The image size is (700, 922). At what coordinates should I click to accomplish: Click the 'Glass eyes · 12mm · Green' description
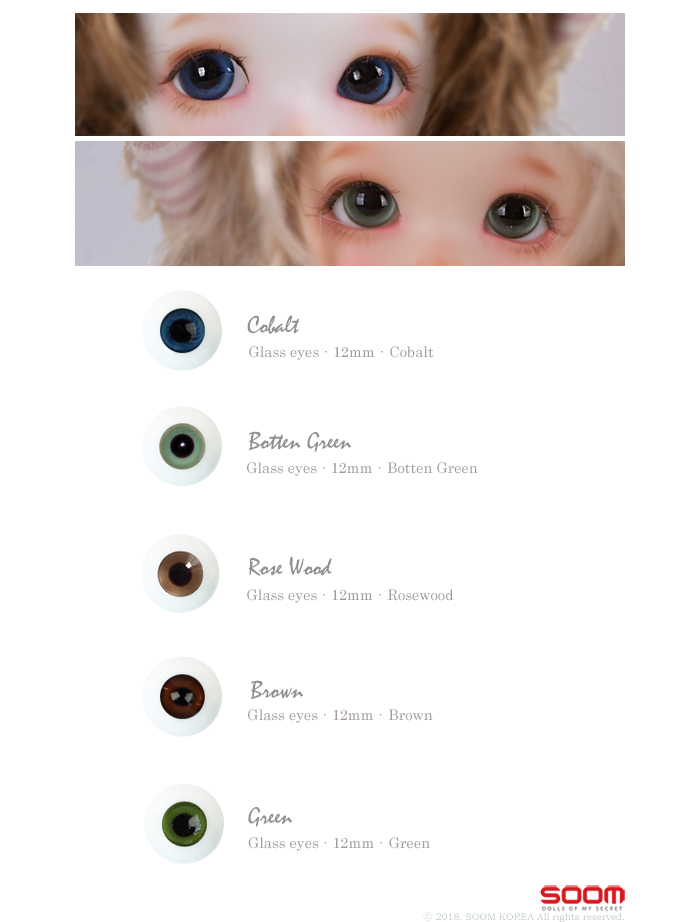pos(339,843)
